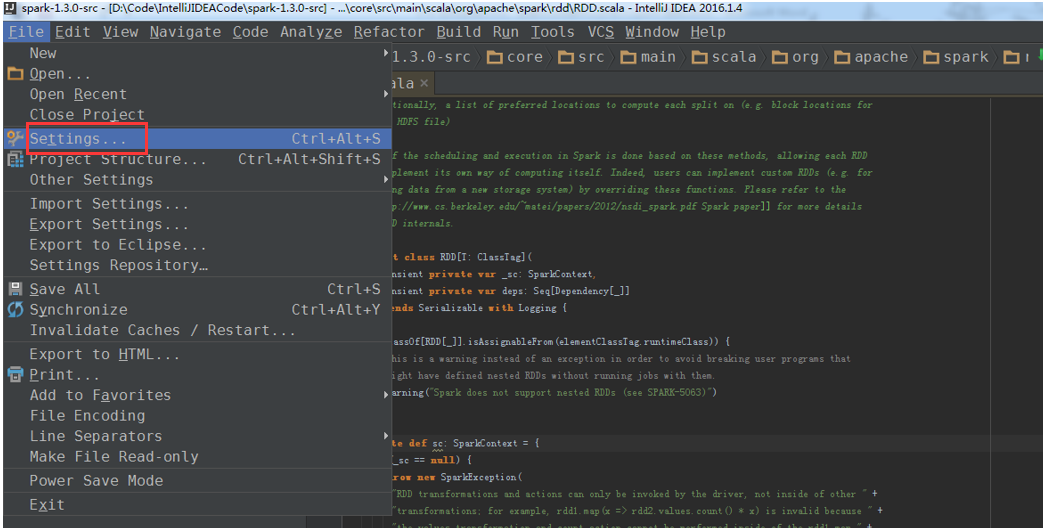This screenshot has height=528, width=1043.
Task: Expand Add to Favorites submenu
Action: click(198, 395)
